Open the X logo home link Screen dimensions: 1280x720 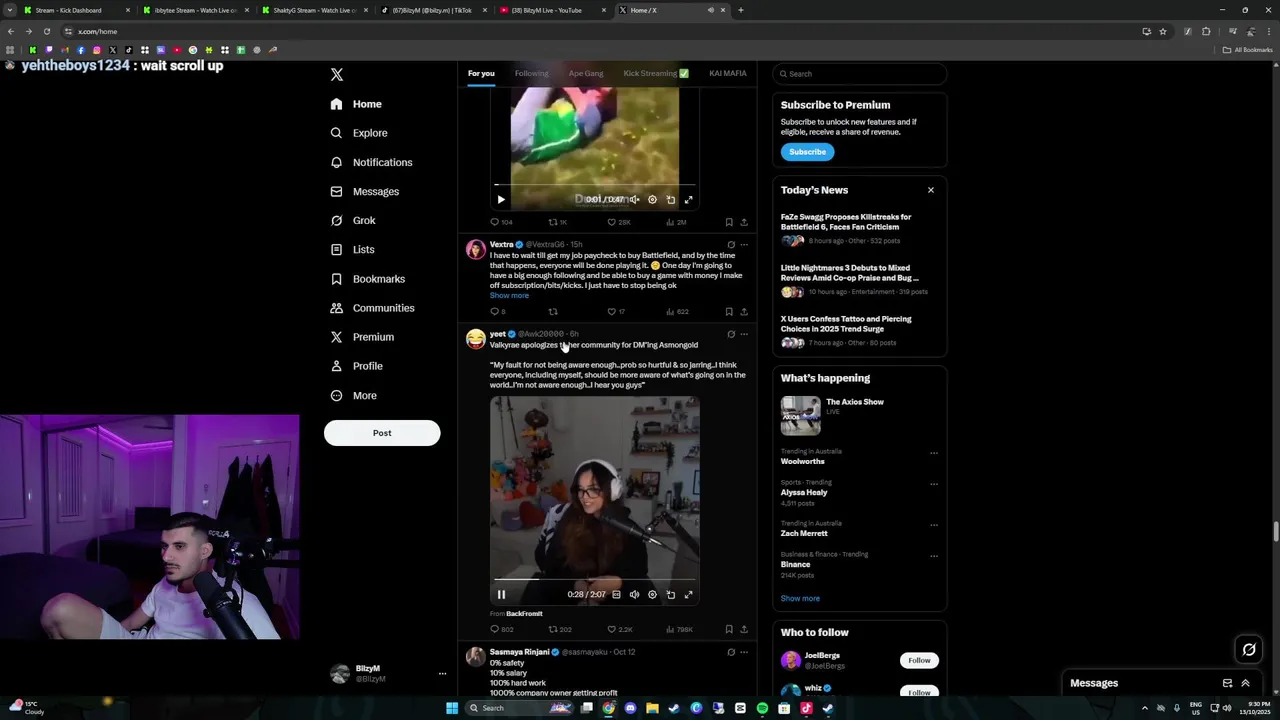coord(337,75)
